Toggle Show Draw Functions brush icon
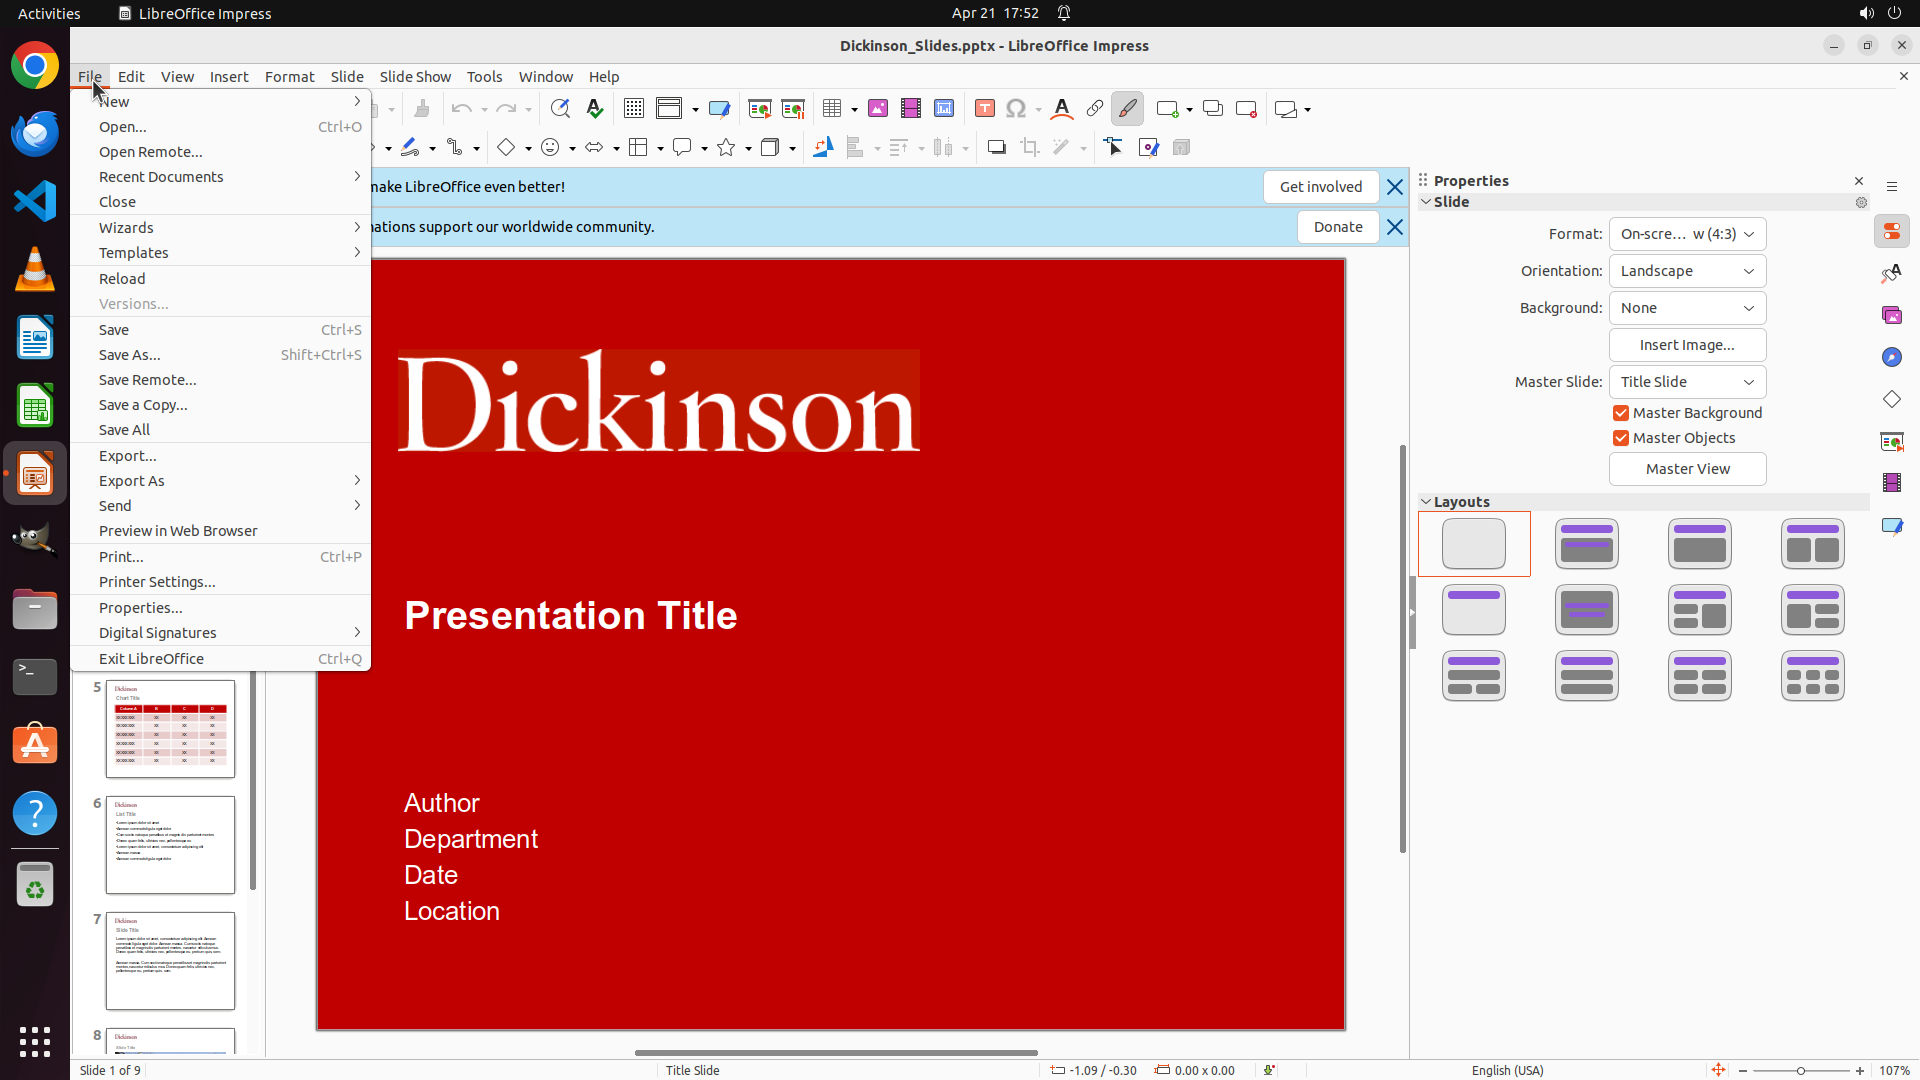 (1127, 109)
